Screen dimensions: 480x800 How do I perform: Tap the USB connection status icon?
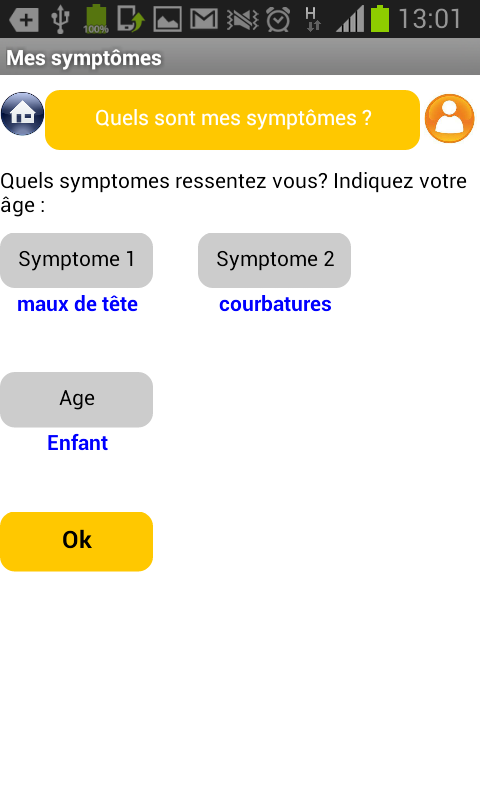pos(60,19)
